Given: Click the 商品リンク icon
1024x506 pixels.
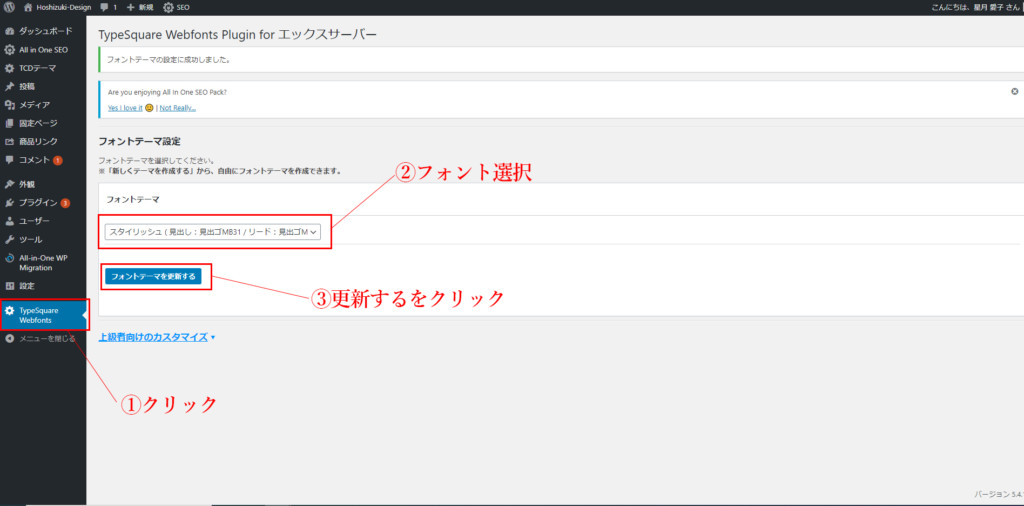Looking at the screenshot, I should click(x=9, y=141).
